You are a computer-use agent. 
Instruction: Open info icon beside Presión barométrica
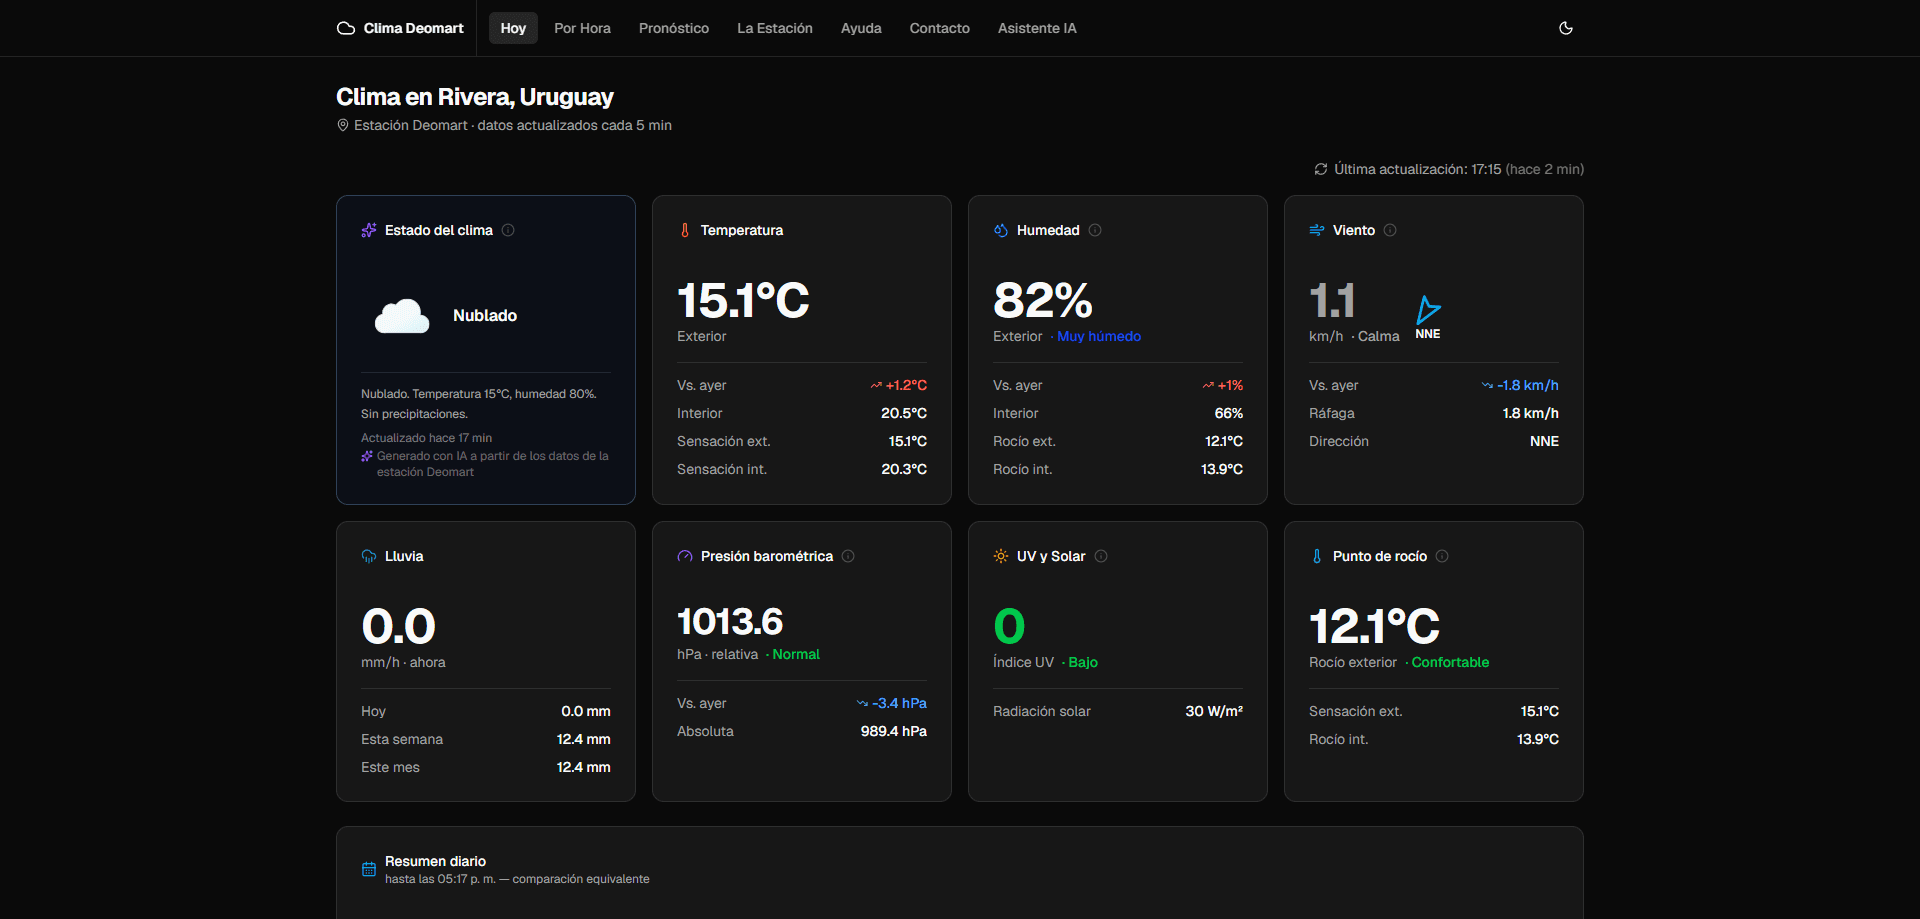pyautogui.click(x=848, y=556)
